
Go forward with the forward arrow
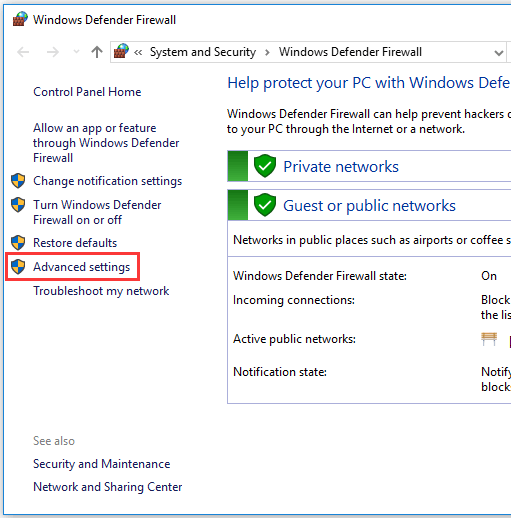coord(53,52)
